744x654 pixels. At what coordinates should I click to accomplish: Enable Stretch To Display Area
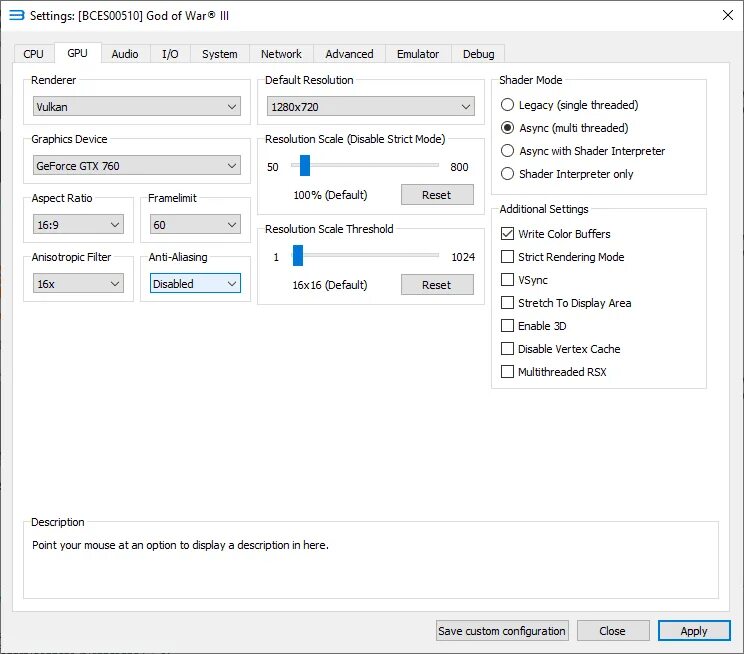566,303
